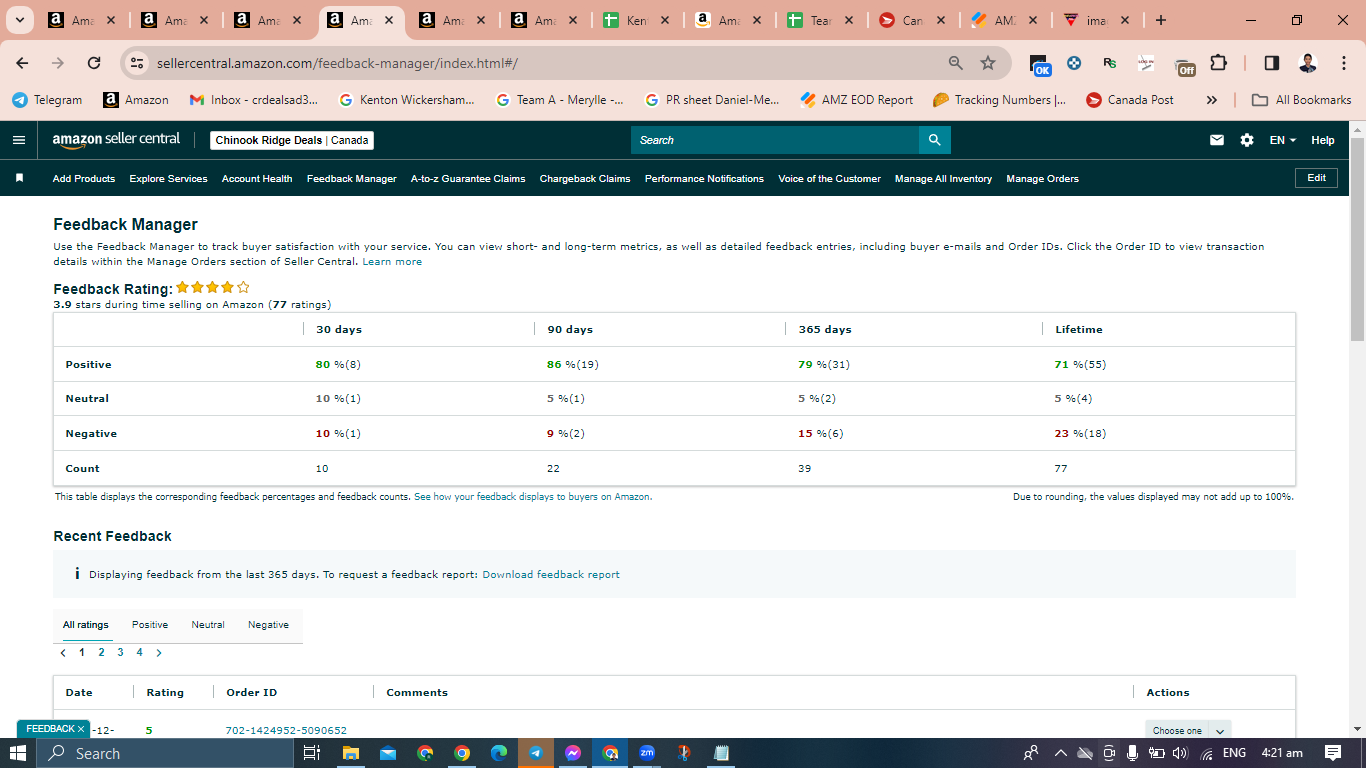Image resolution: width=1366 pixels, height=768 pixels.
Task: Click the extension icon with Off badge
Action: pos(1184,65)
